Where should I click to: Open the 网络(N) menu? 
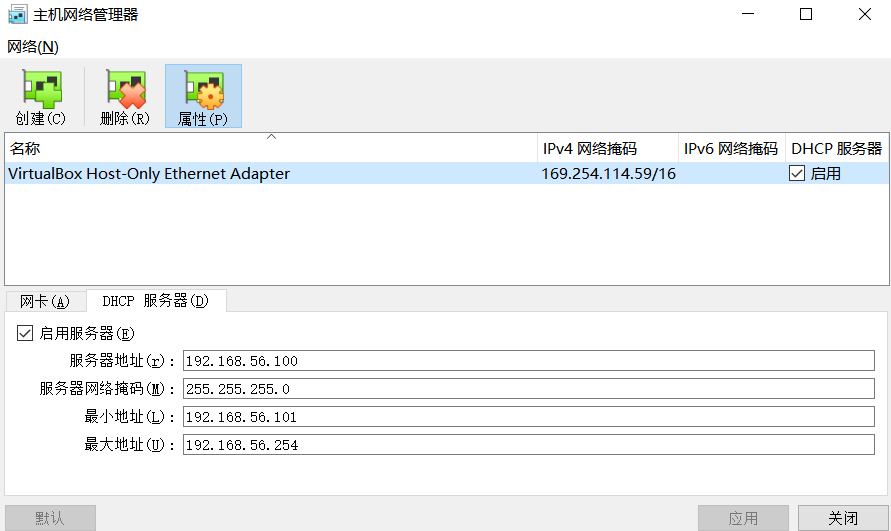coord(33,47)
